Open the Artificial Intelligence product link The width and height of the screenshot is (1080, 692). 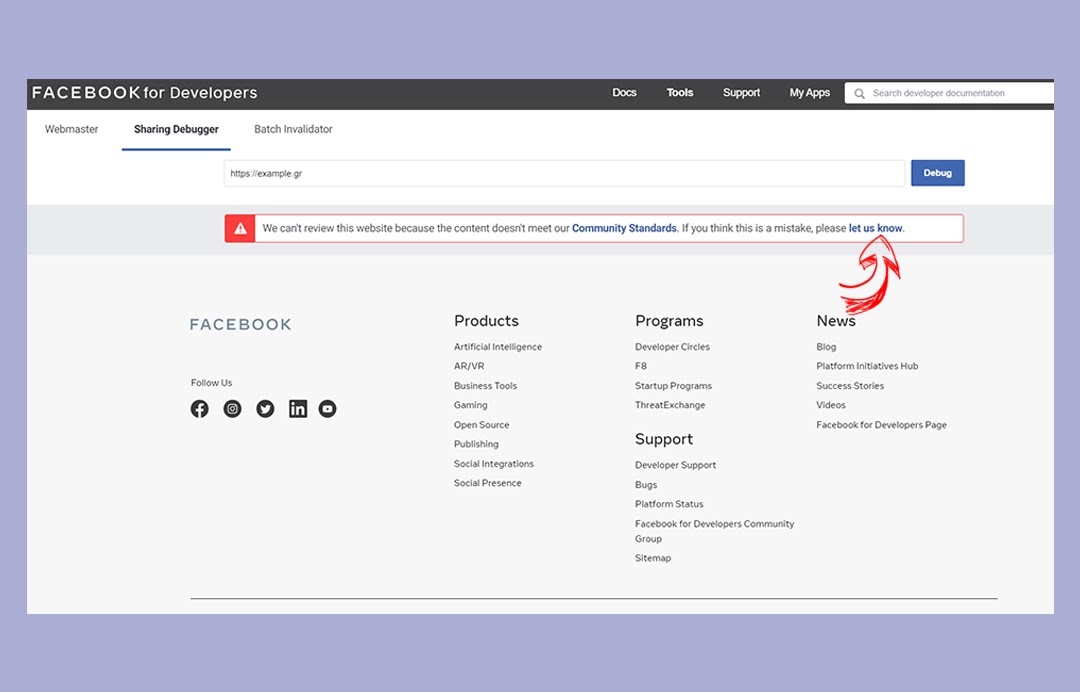[x=497, y=347]
